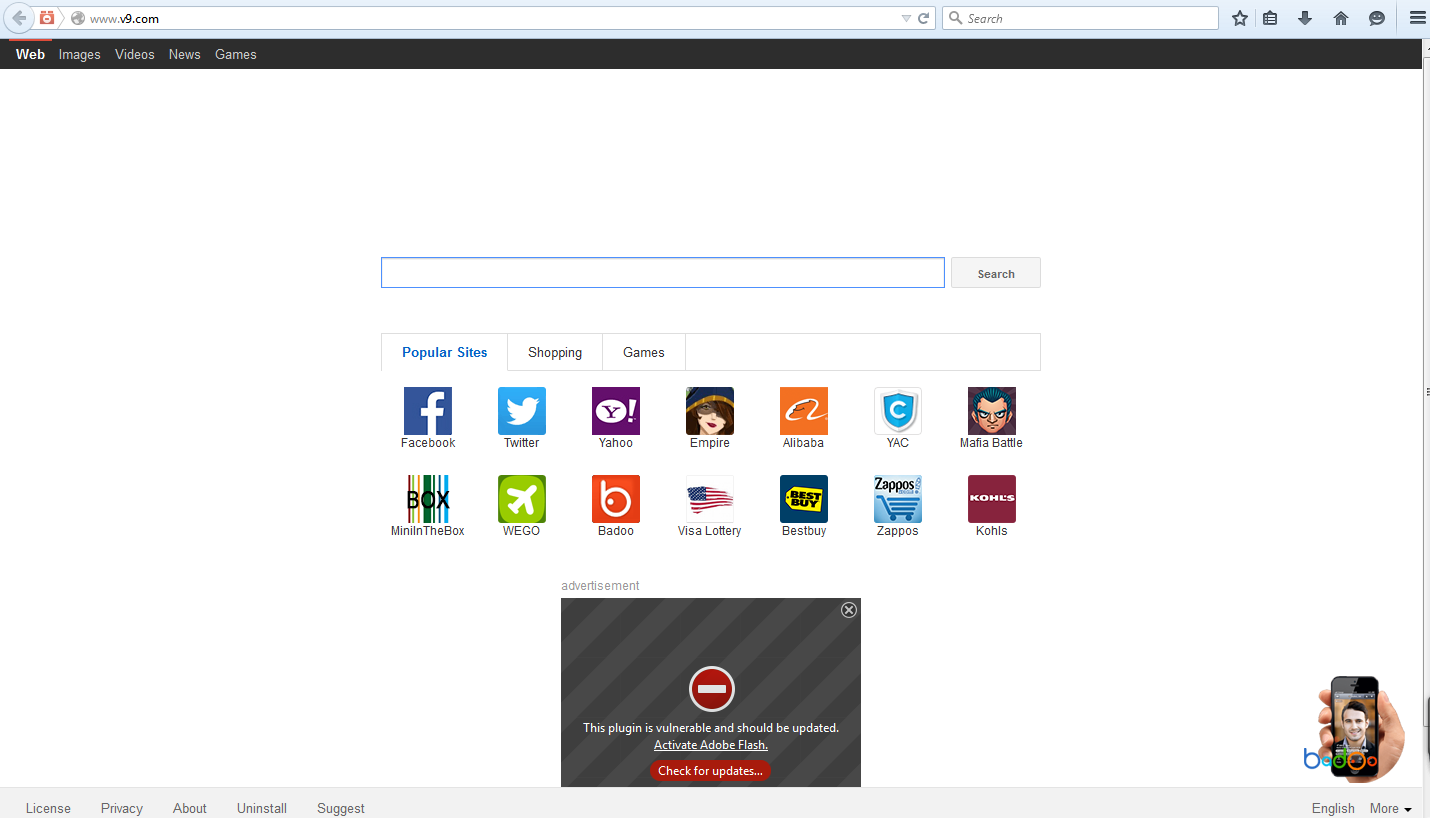Open the Facebook site icon

(428, 411)
